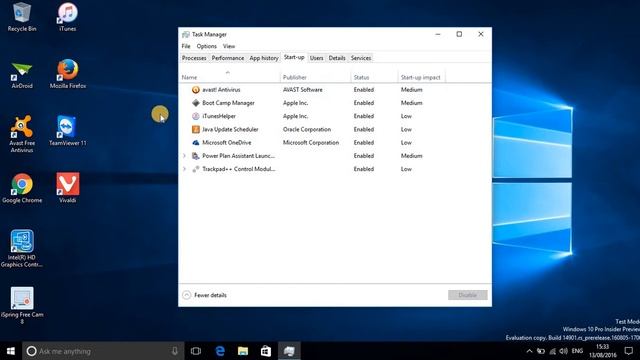Expand the Power Plan Assistant Launcher group

pyautogui.click(x=184, y=156)
